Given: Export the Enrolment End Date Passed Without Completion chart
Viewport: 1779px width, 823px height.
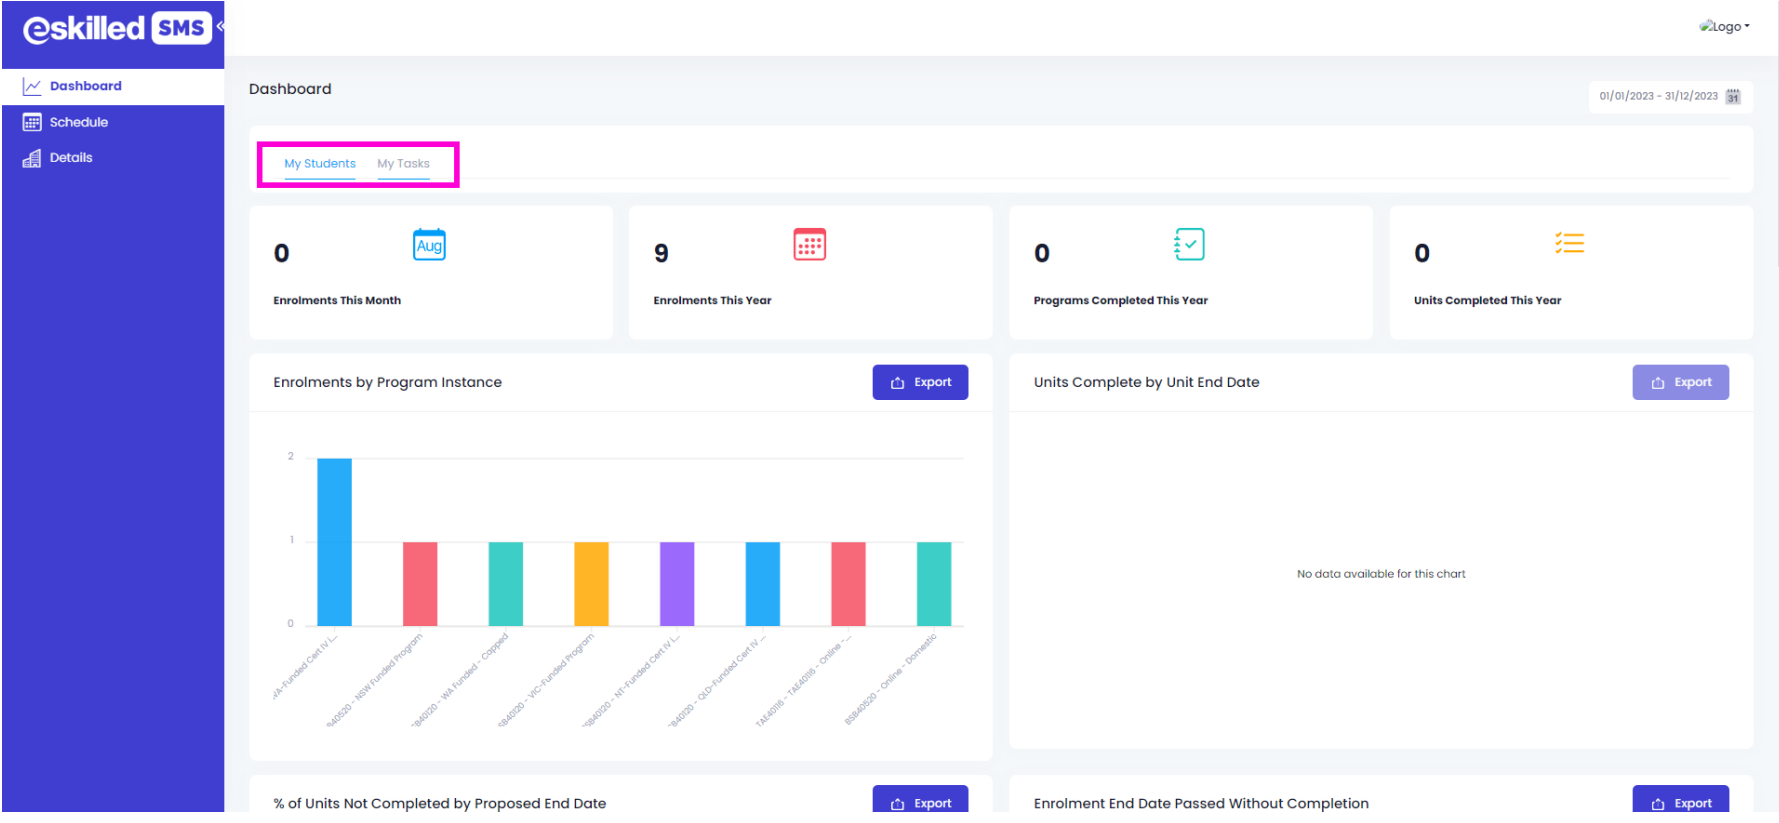Looking at the screenshot, I should coord(1680,800).
